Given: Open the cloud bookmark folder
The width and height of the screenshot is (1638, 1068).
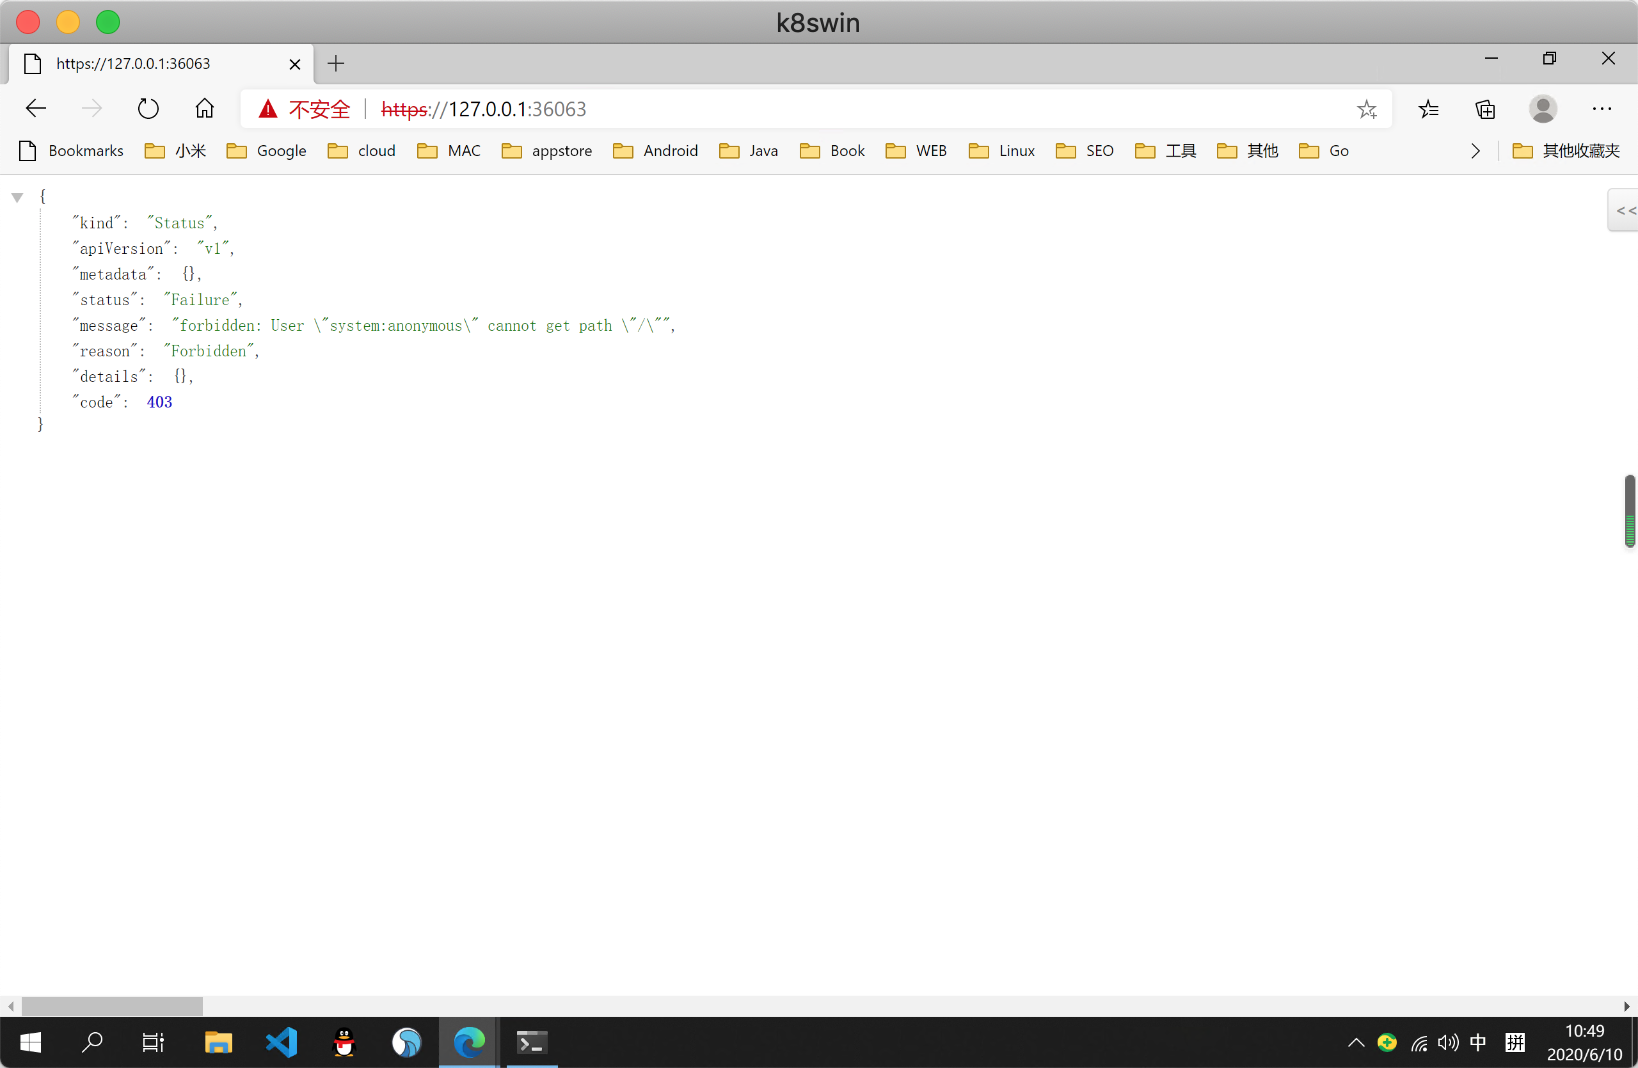Looking at the screenshot, I should 362,151.
